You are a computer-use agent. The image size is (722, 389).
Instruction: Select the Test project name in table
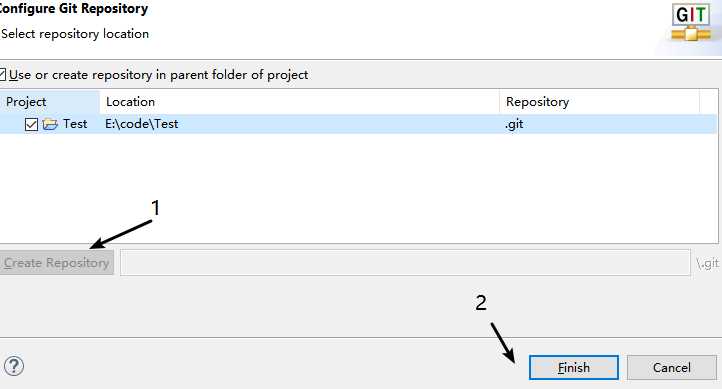coord(75,124)
